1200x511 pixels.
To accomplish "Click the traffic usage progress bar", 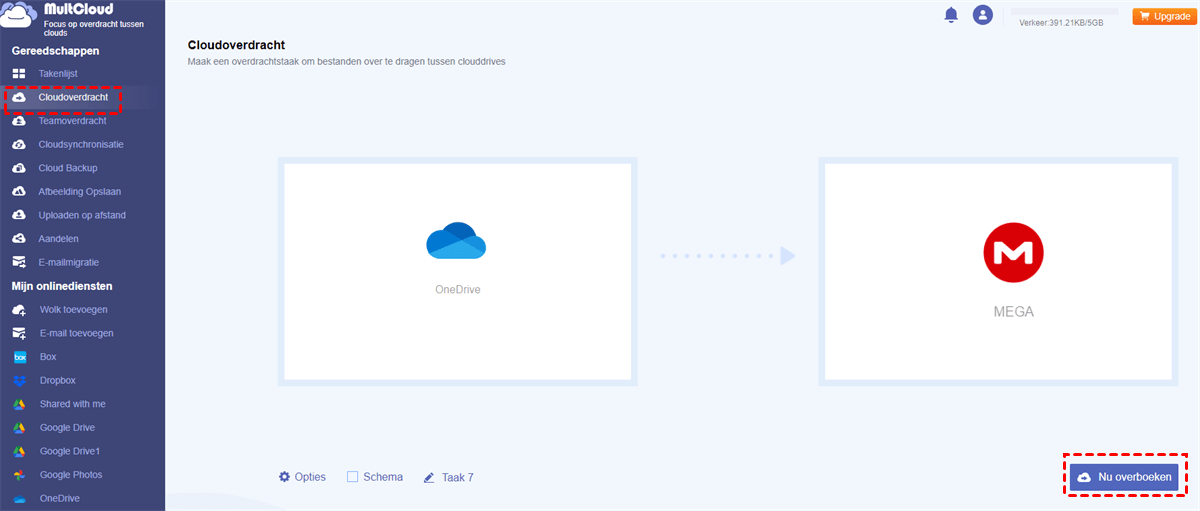I will tap(1065, 11).
